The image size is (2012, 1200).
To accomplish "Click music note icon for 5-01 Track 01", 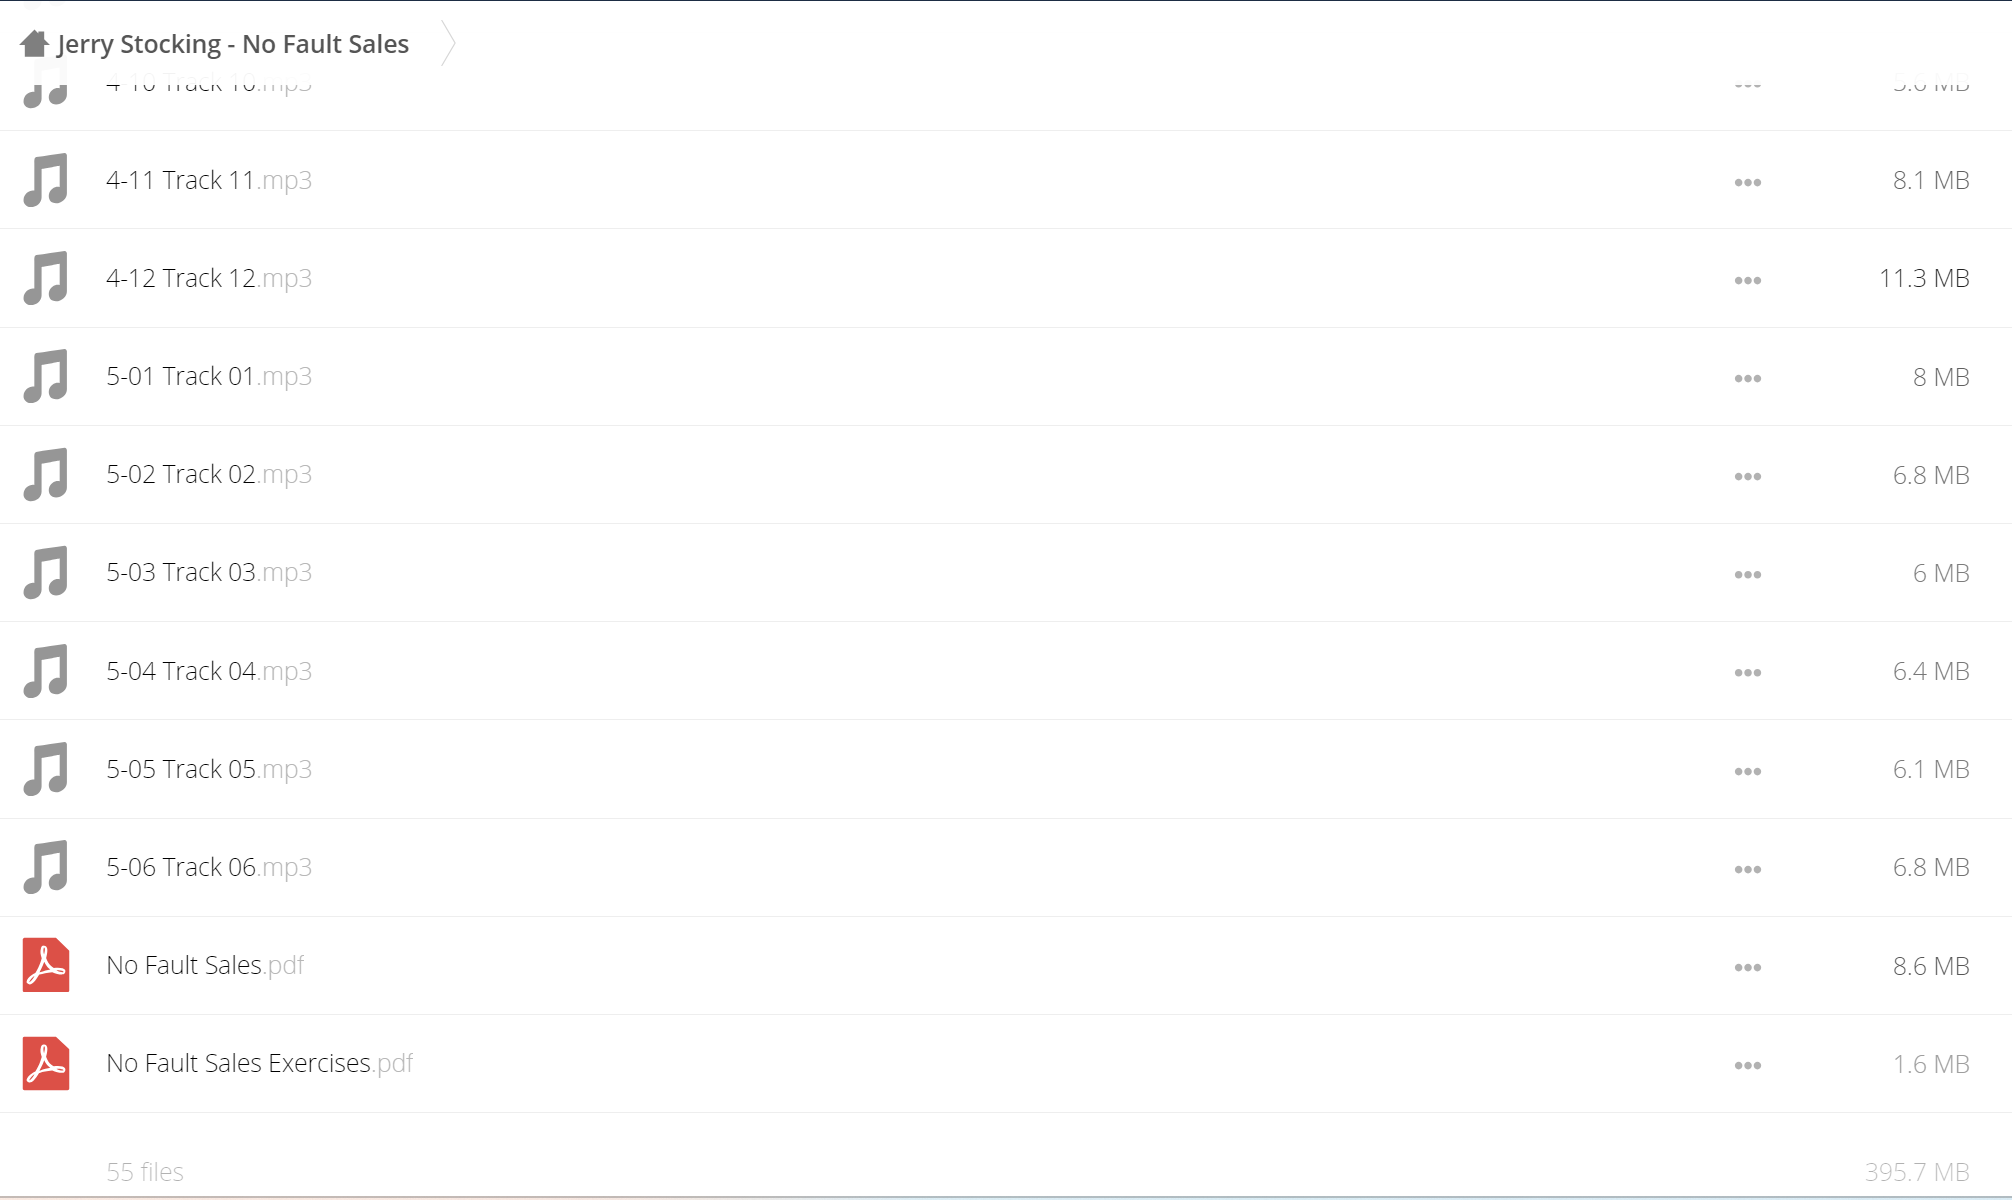I will (46, 376).
